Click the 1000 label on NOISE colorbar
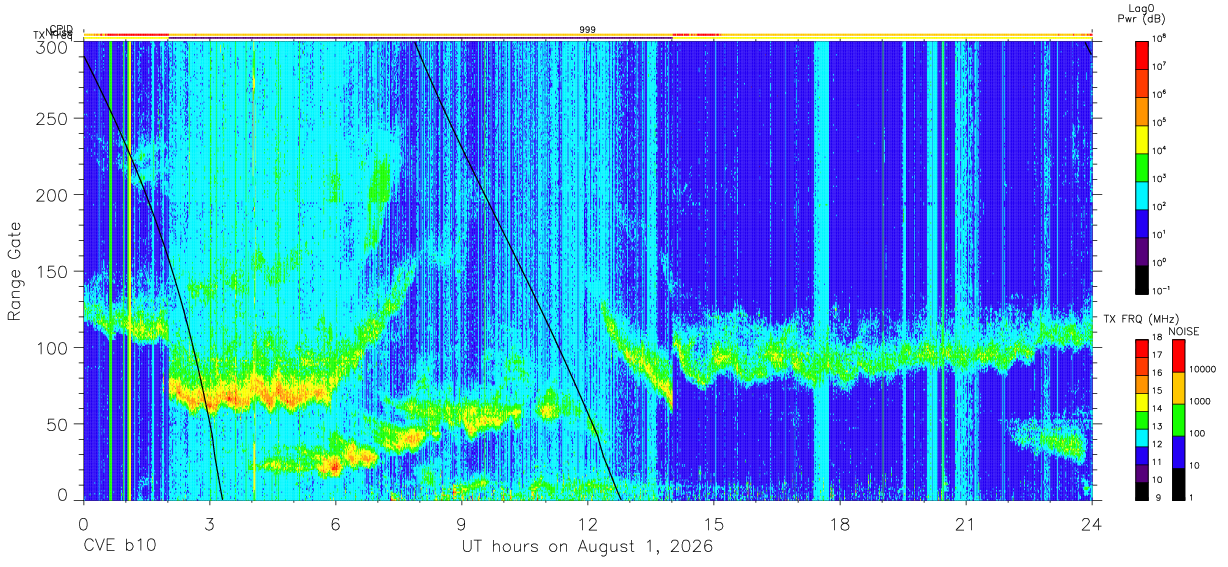The width and height of the screenshot is (1228, 567). 1200,402
